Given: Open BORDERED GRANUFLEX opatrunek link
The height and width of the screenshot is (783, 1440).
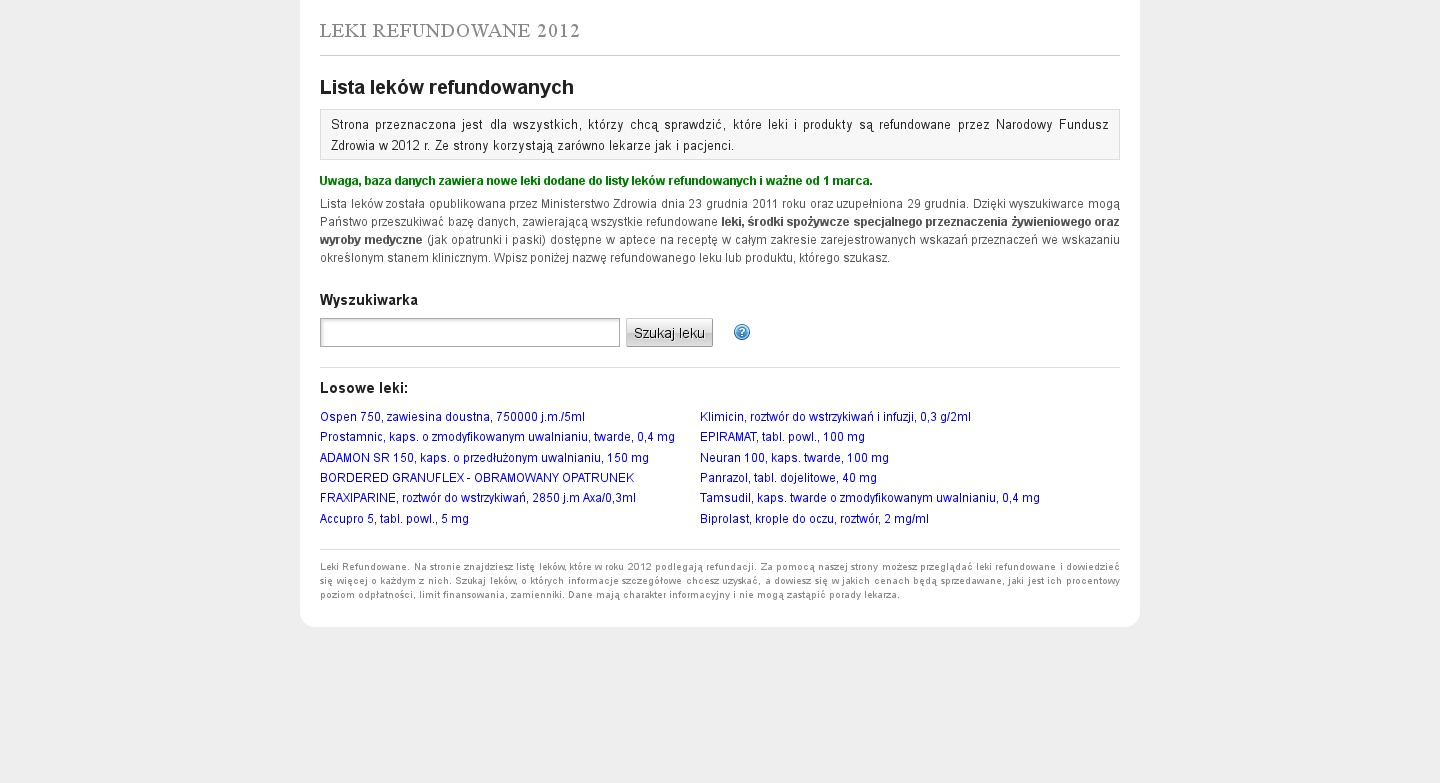Looking at the screenshot, I should [x=477, y=478].
